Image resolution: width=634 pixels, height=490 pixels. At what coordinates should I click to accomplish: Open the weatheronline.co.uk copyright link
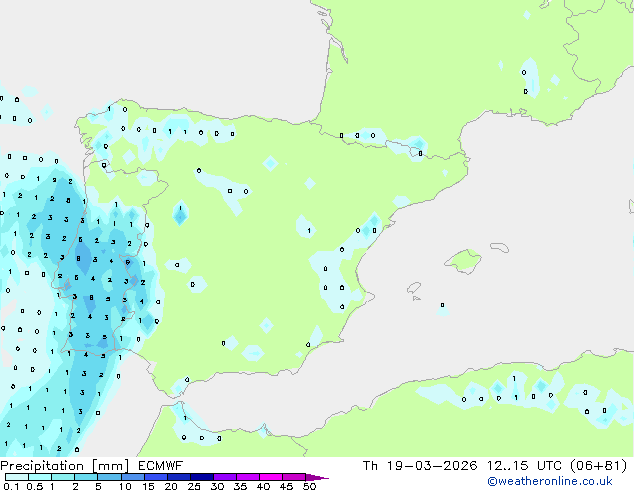point(549,481)
